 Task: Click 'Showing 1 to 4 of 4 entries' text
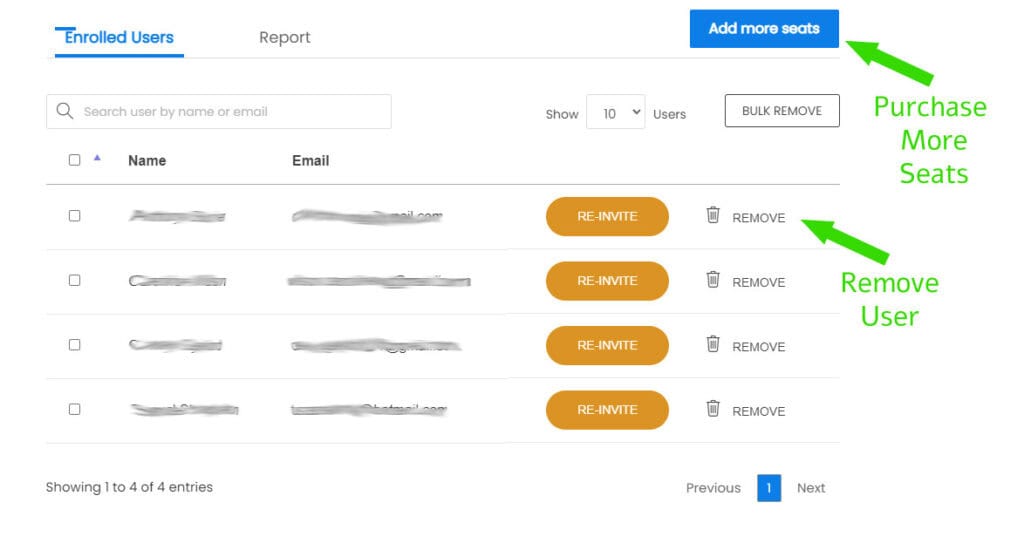(129, 487)
